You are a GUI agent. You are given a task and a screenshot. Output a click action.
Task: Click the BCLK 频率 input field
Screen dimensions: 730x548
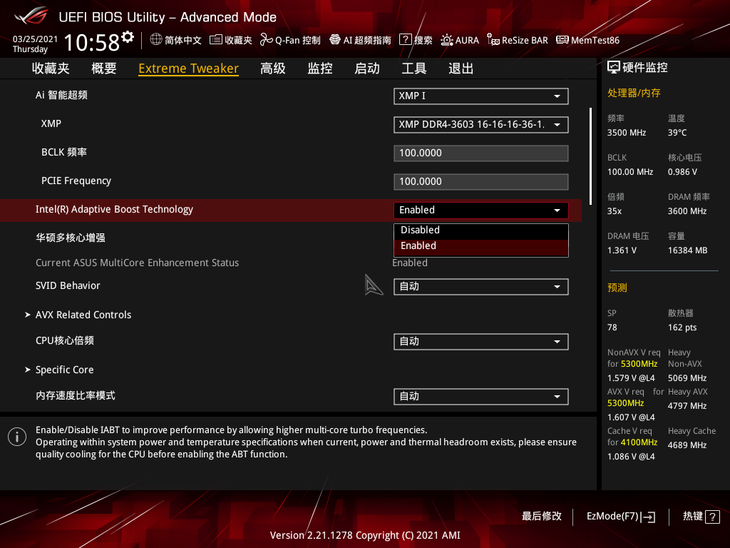480,153
